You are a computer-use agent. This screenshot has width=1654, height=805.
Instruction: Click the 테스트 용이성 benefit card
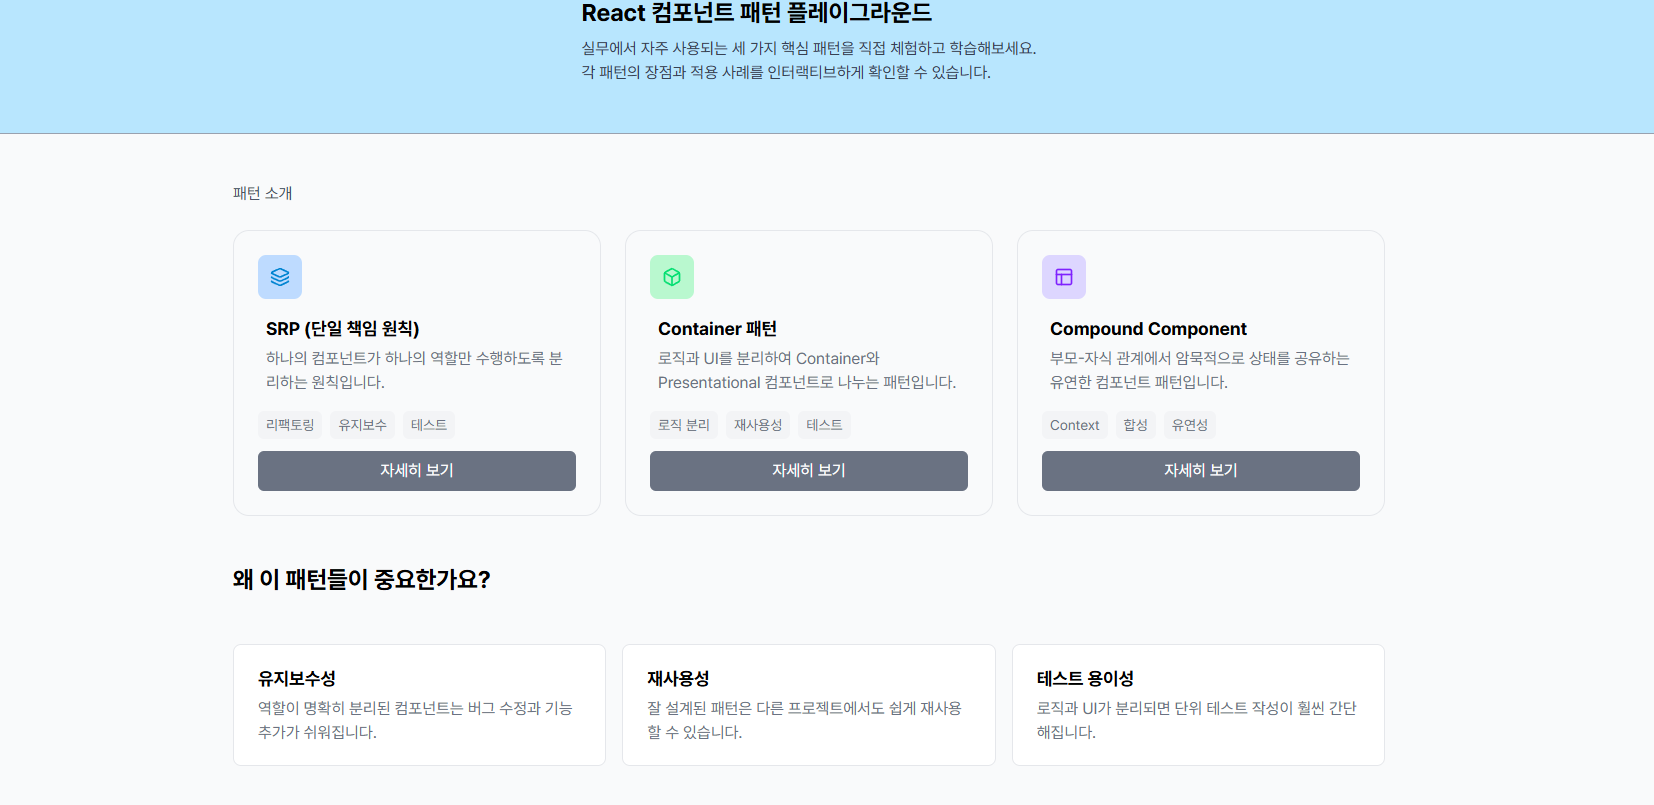1198,705
